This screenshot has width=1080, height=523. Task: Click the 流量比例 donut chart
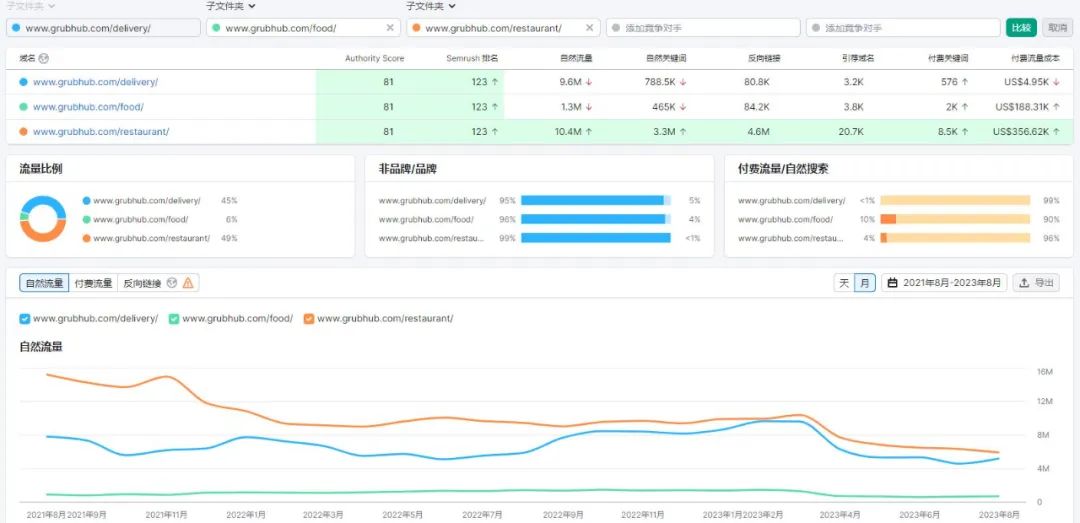click(43, 219)
